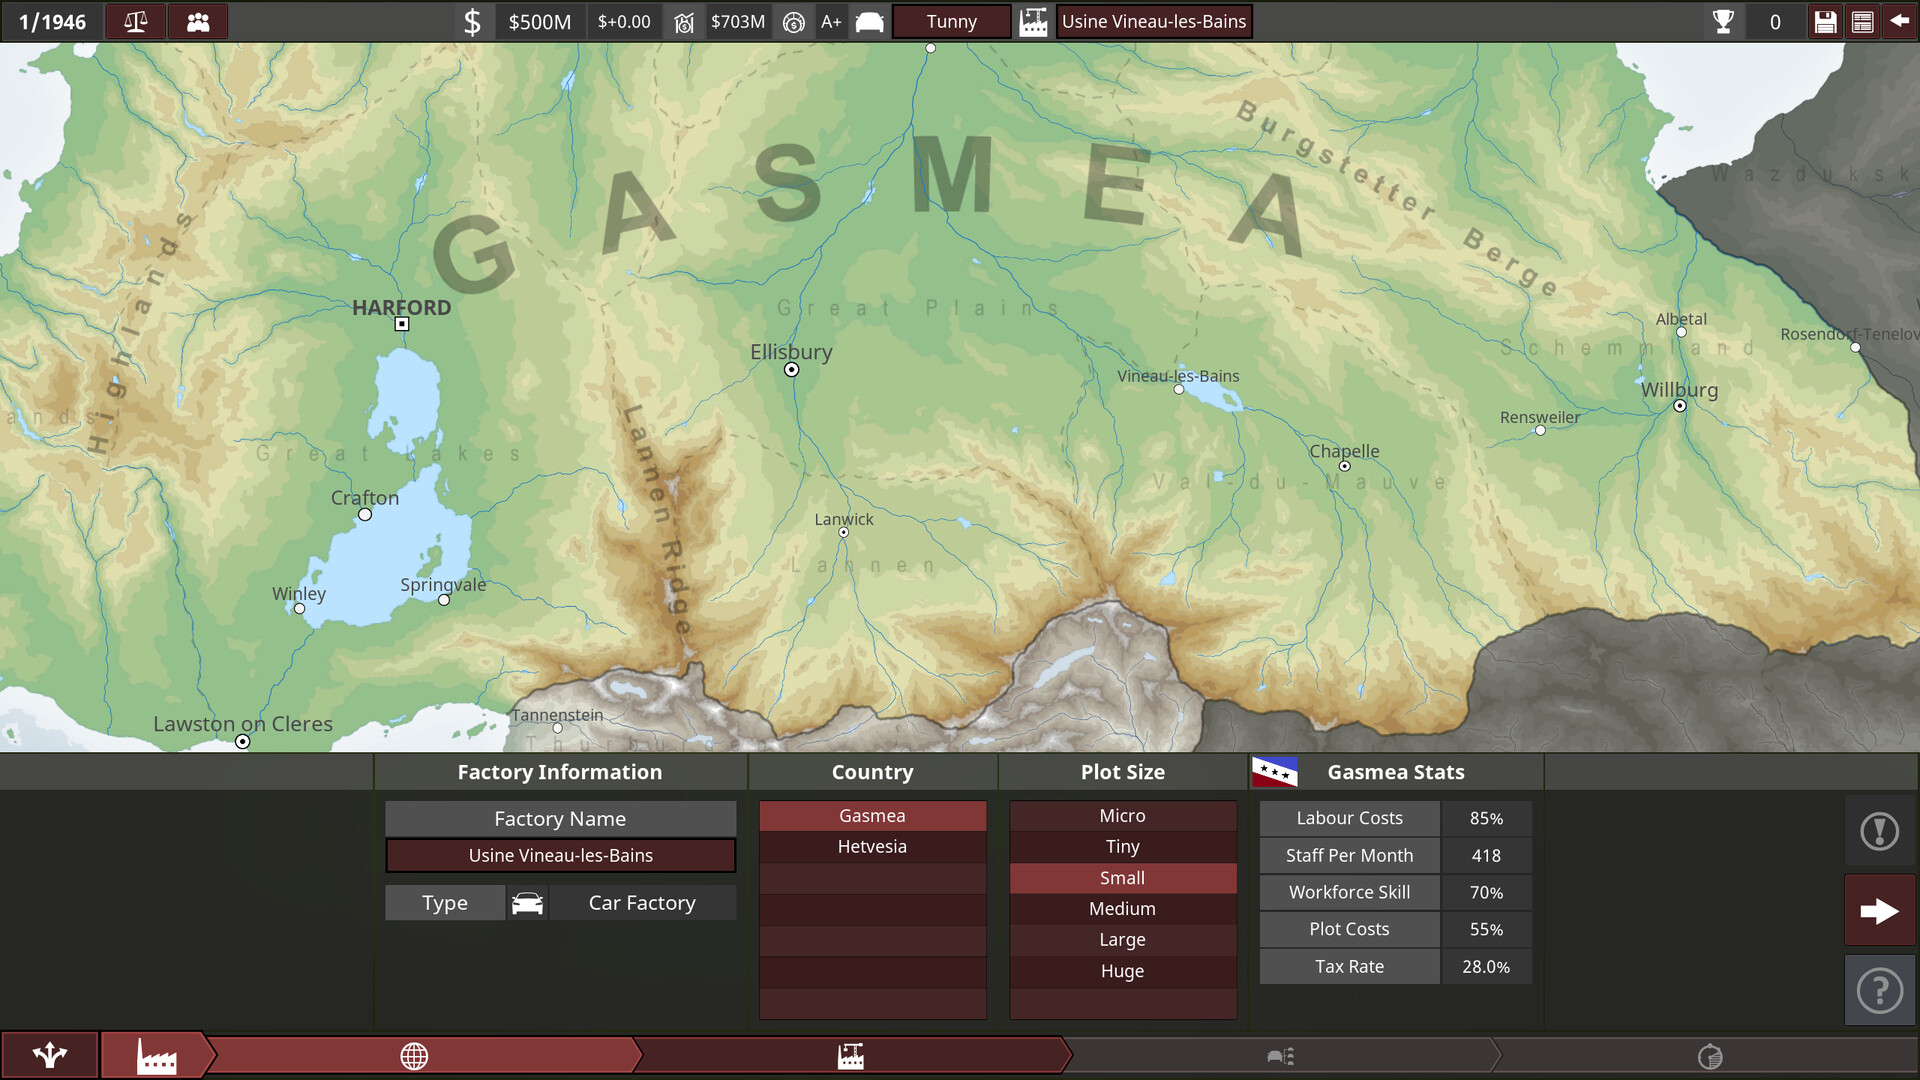Open the HR panel via the people icon
Viewport: 1920px width, 1080px height.
198,21
